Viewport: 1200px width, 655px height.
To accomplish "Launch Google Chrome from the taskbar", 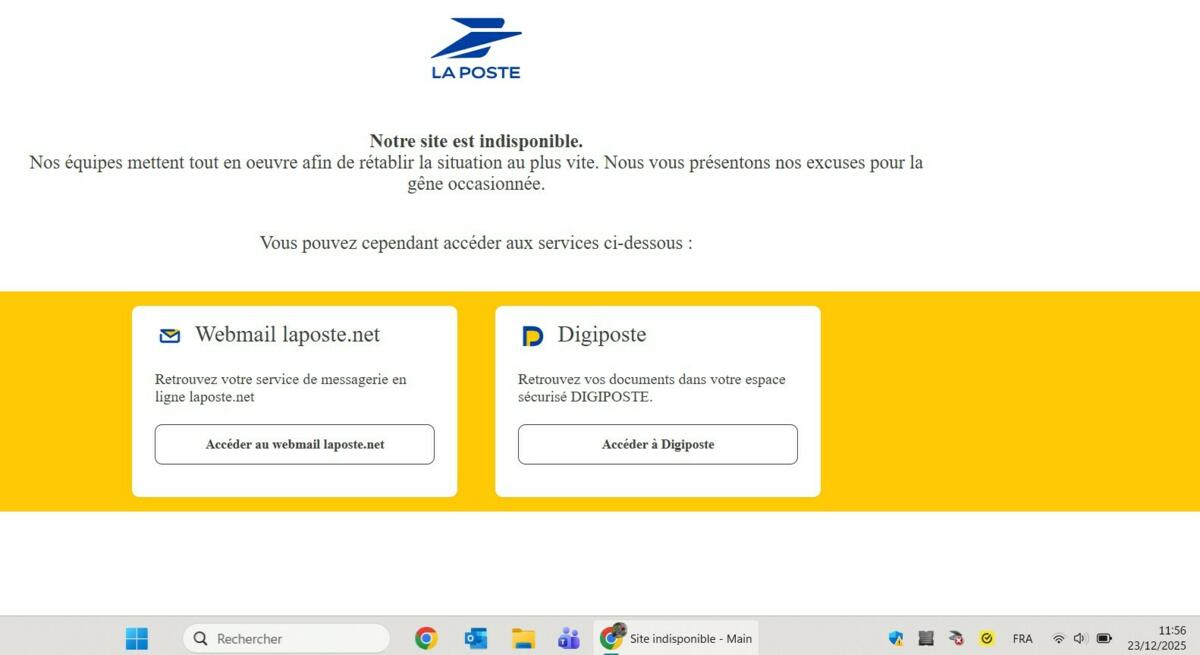I will pos(426,638).
